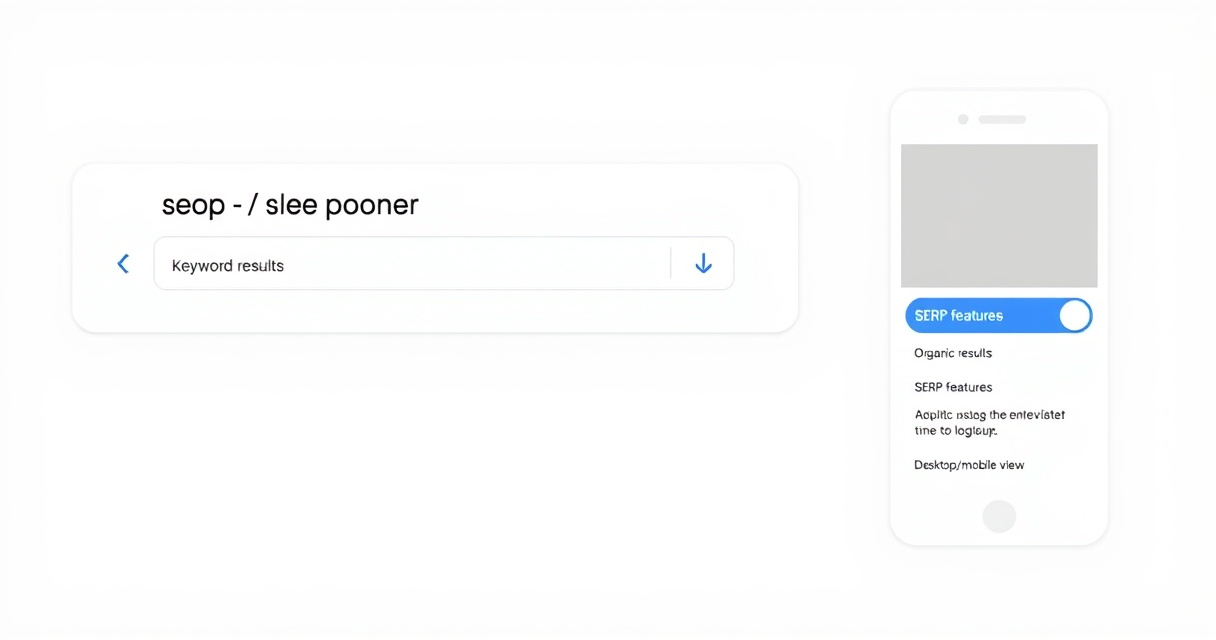Image resolution: width=1216 pixels, height=640 pixels.
Task: Click empty space right of 'Keyword results' text
Action: click(475, 264)
